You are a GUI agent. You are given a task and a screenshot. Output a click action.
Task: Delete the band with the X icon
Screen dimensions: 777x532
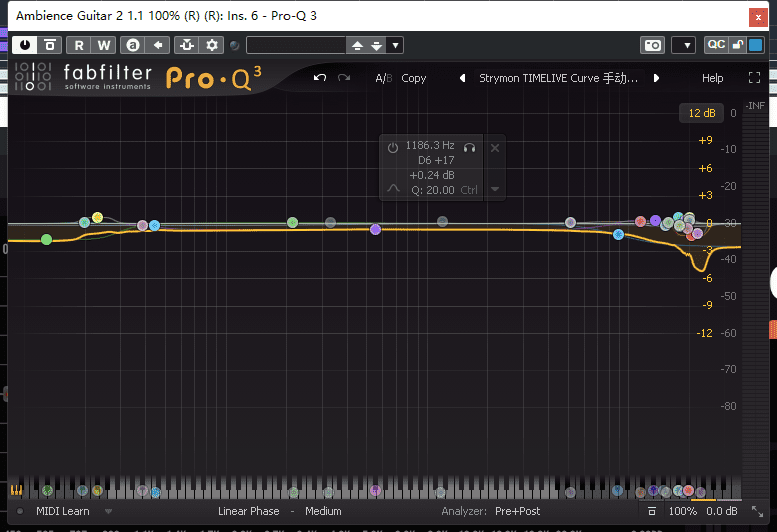pyautogui.click(x=495, y=148)
